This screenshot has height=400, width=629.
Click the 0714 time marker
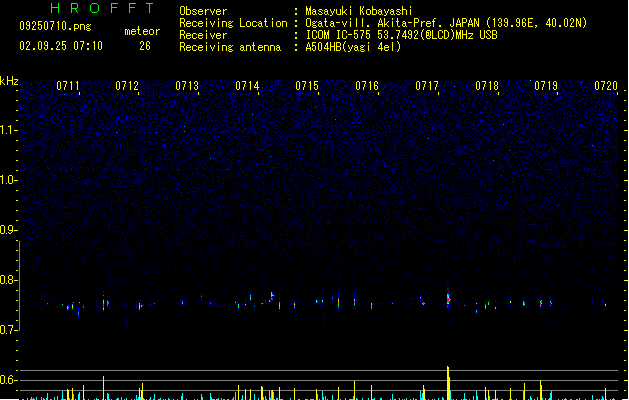tap(247, 86)
